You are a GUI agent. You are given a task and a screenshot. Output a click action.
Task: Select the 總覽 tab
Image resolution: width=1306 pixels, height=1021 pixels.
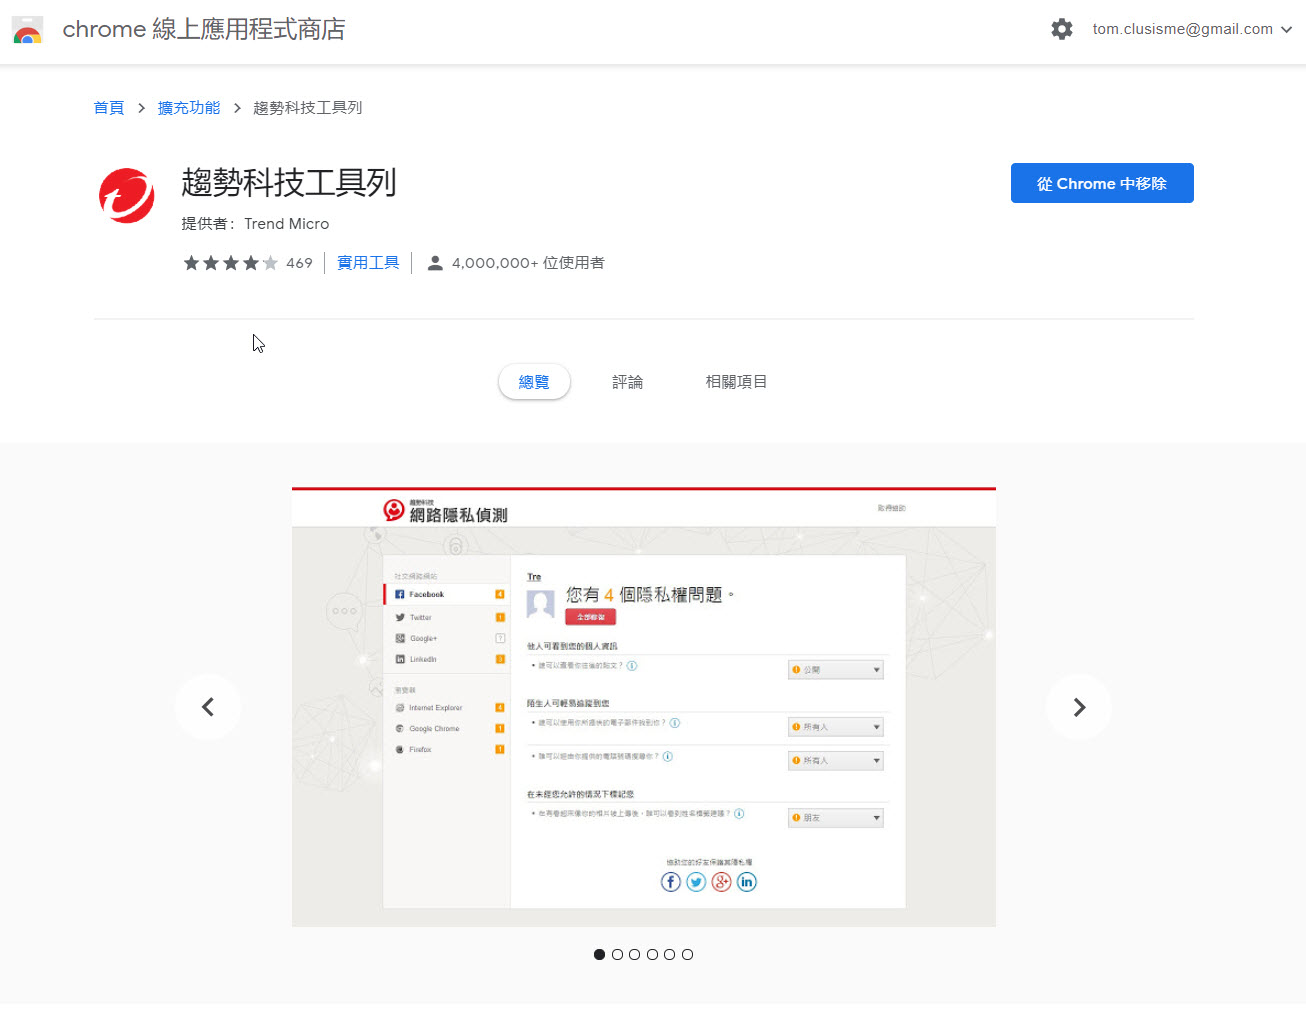(534, 382)
